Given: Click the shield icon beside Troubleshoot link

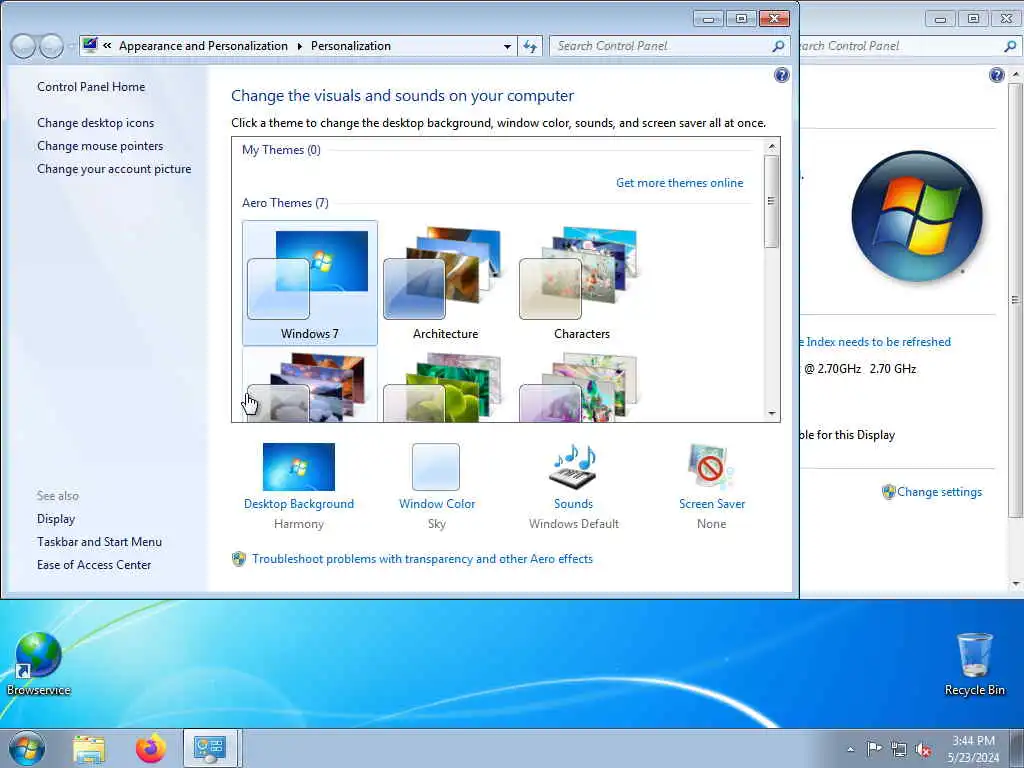Looking at the screenshot, I should click(239, 559).
